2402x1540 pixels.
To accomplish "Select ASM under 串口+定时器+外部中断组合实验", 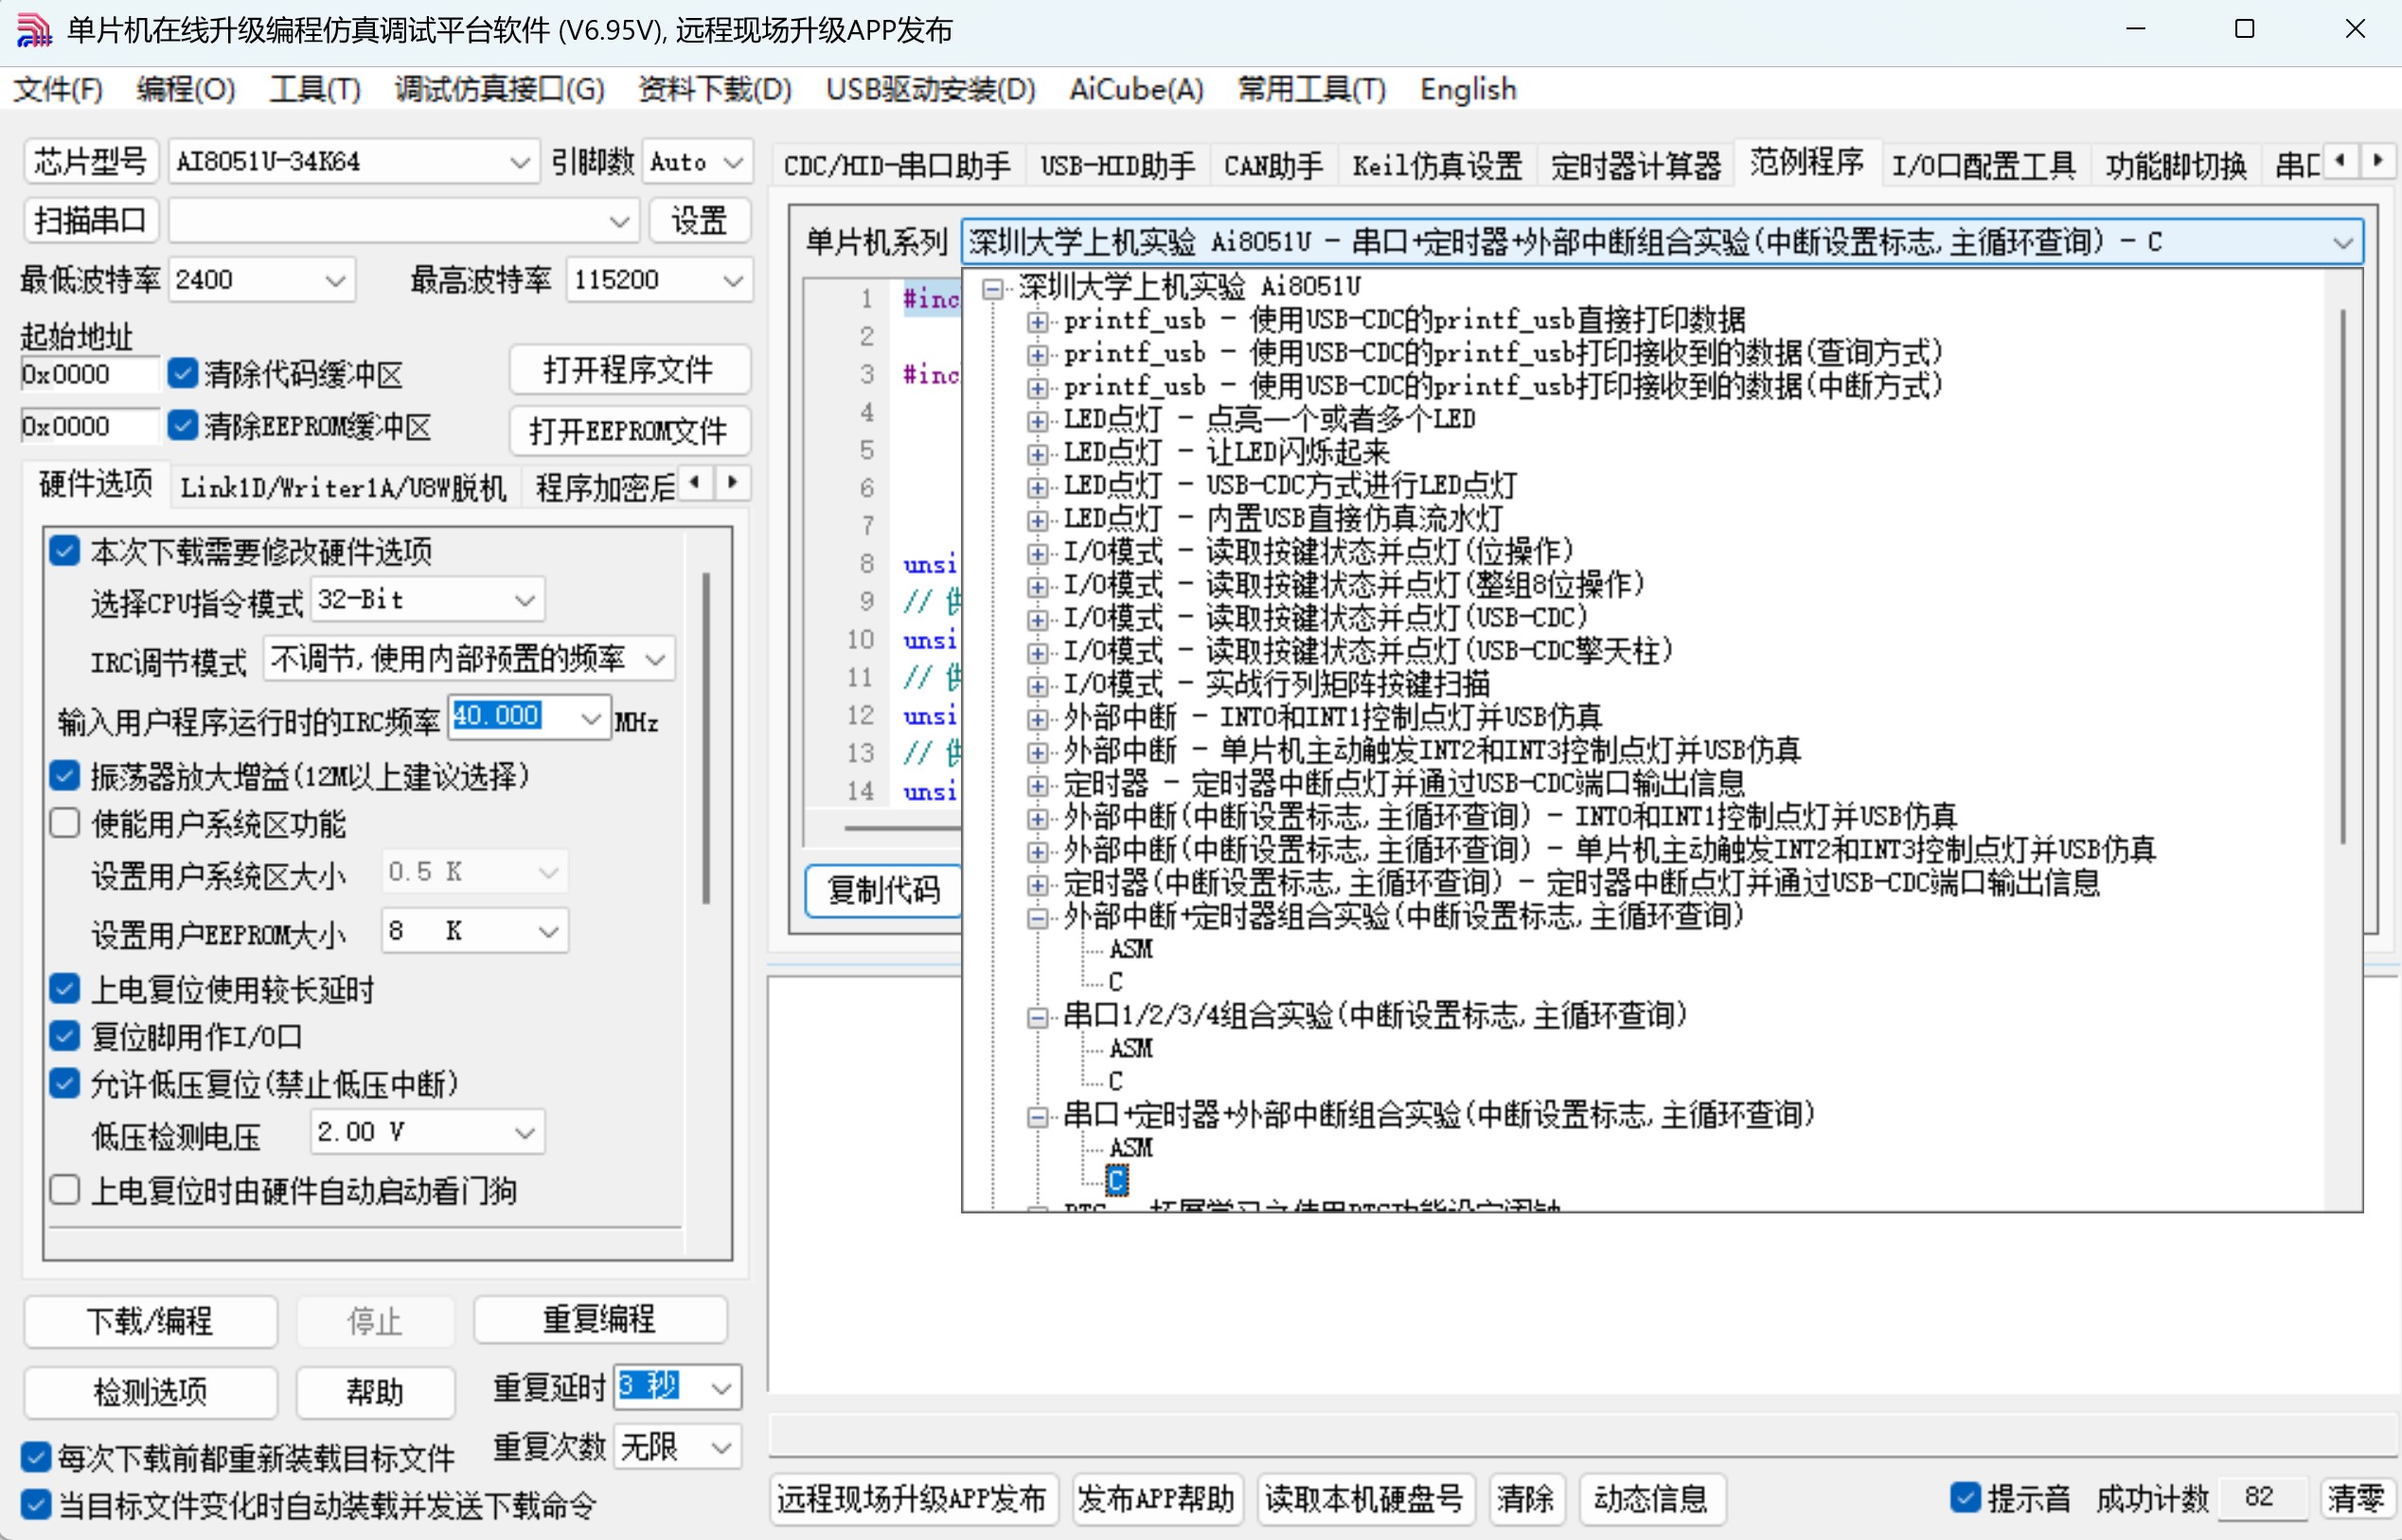I will (1131, 1148).
